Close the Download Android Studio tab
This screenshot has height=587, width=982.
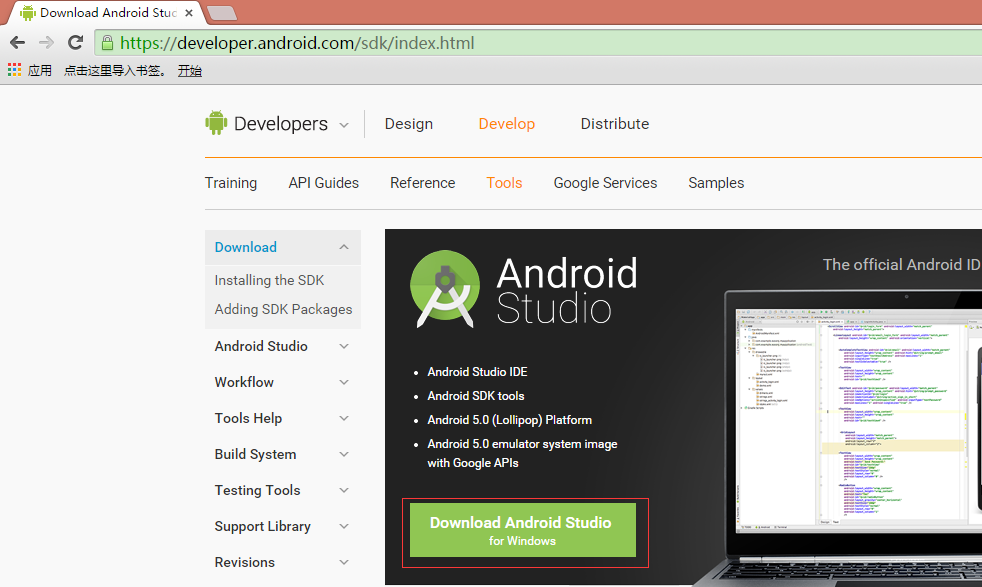tap(189, 13)
